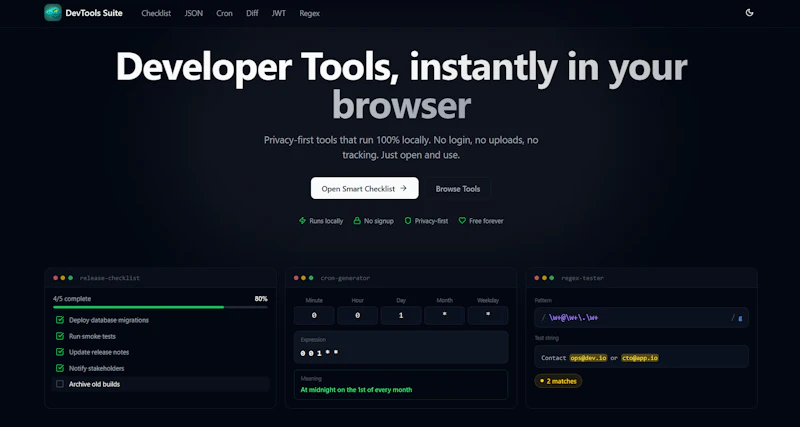This screenshot has width=800, height=427.
Task: Uncheck Run smoke tests checkbox
Action: (x=60, y=336)
